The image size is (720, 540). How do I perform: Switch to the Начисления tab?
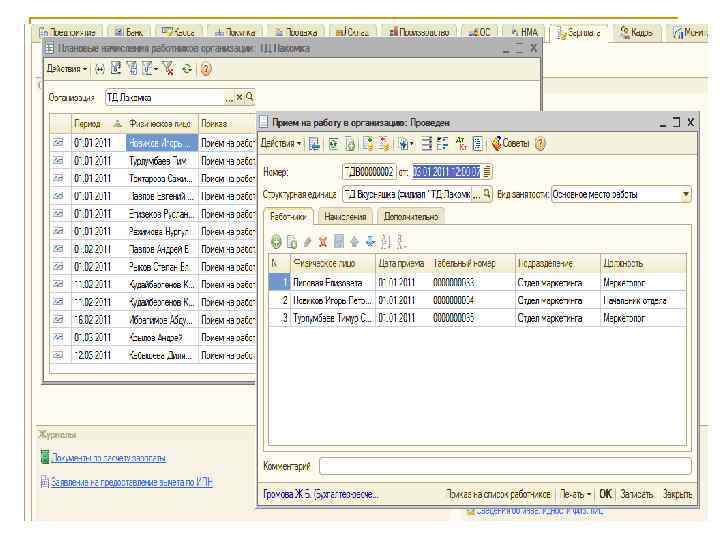(345, 216)
